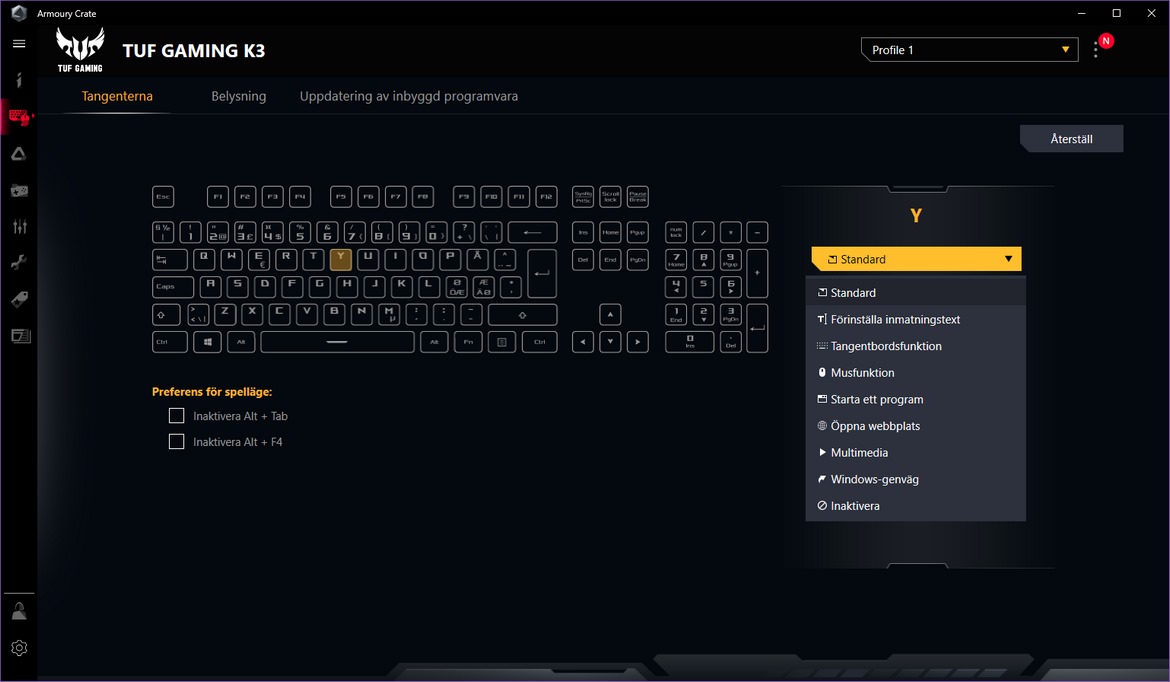Open the game library controller icon
The height and width of the screenshot is (682, 1170).
point(19,190)
